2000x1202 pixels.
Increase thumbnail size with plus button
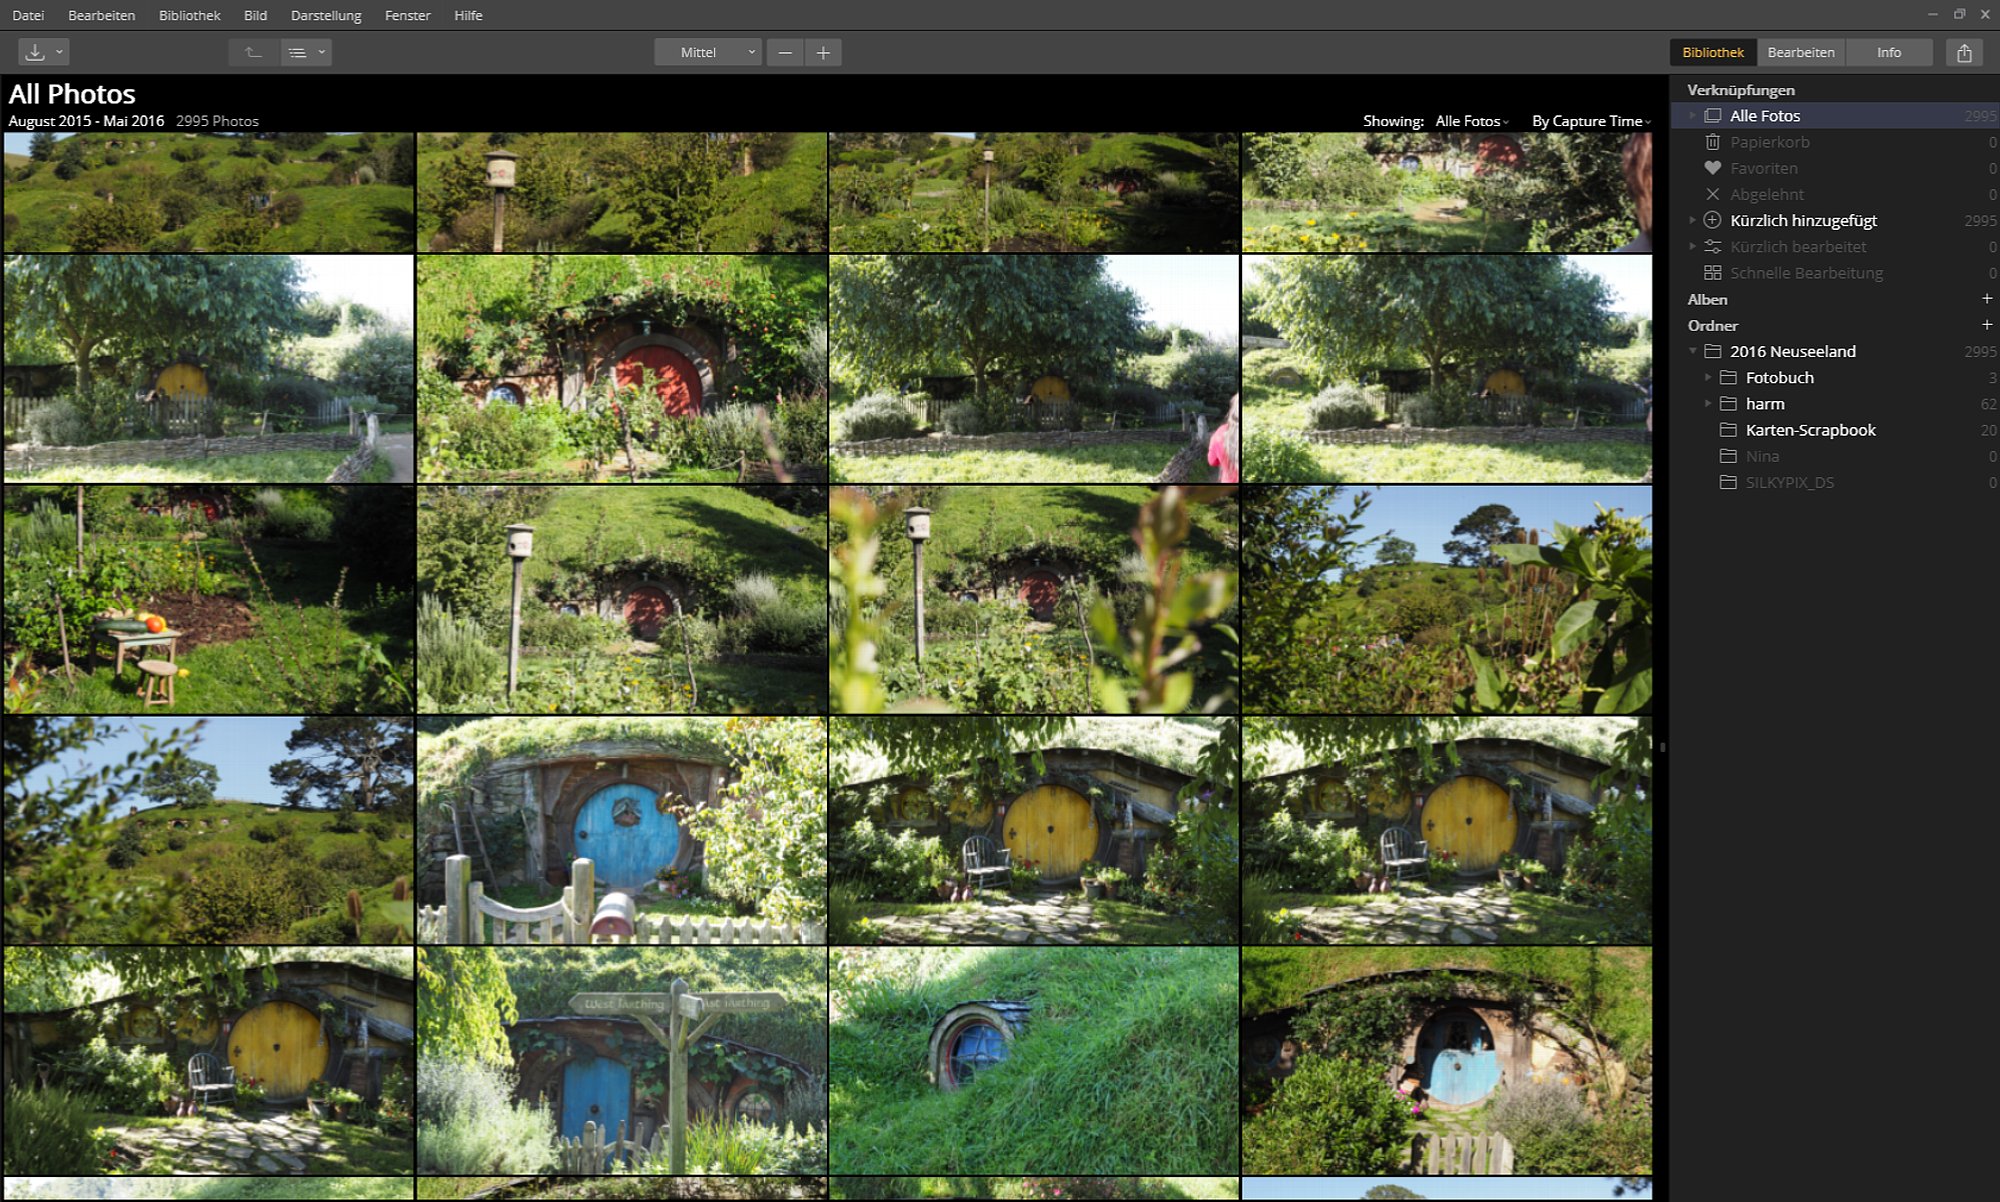pos(823,52)
